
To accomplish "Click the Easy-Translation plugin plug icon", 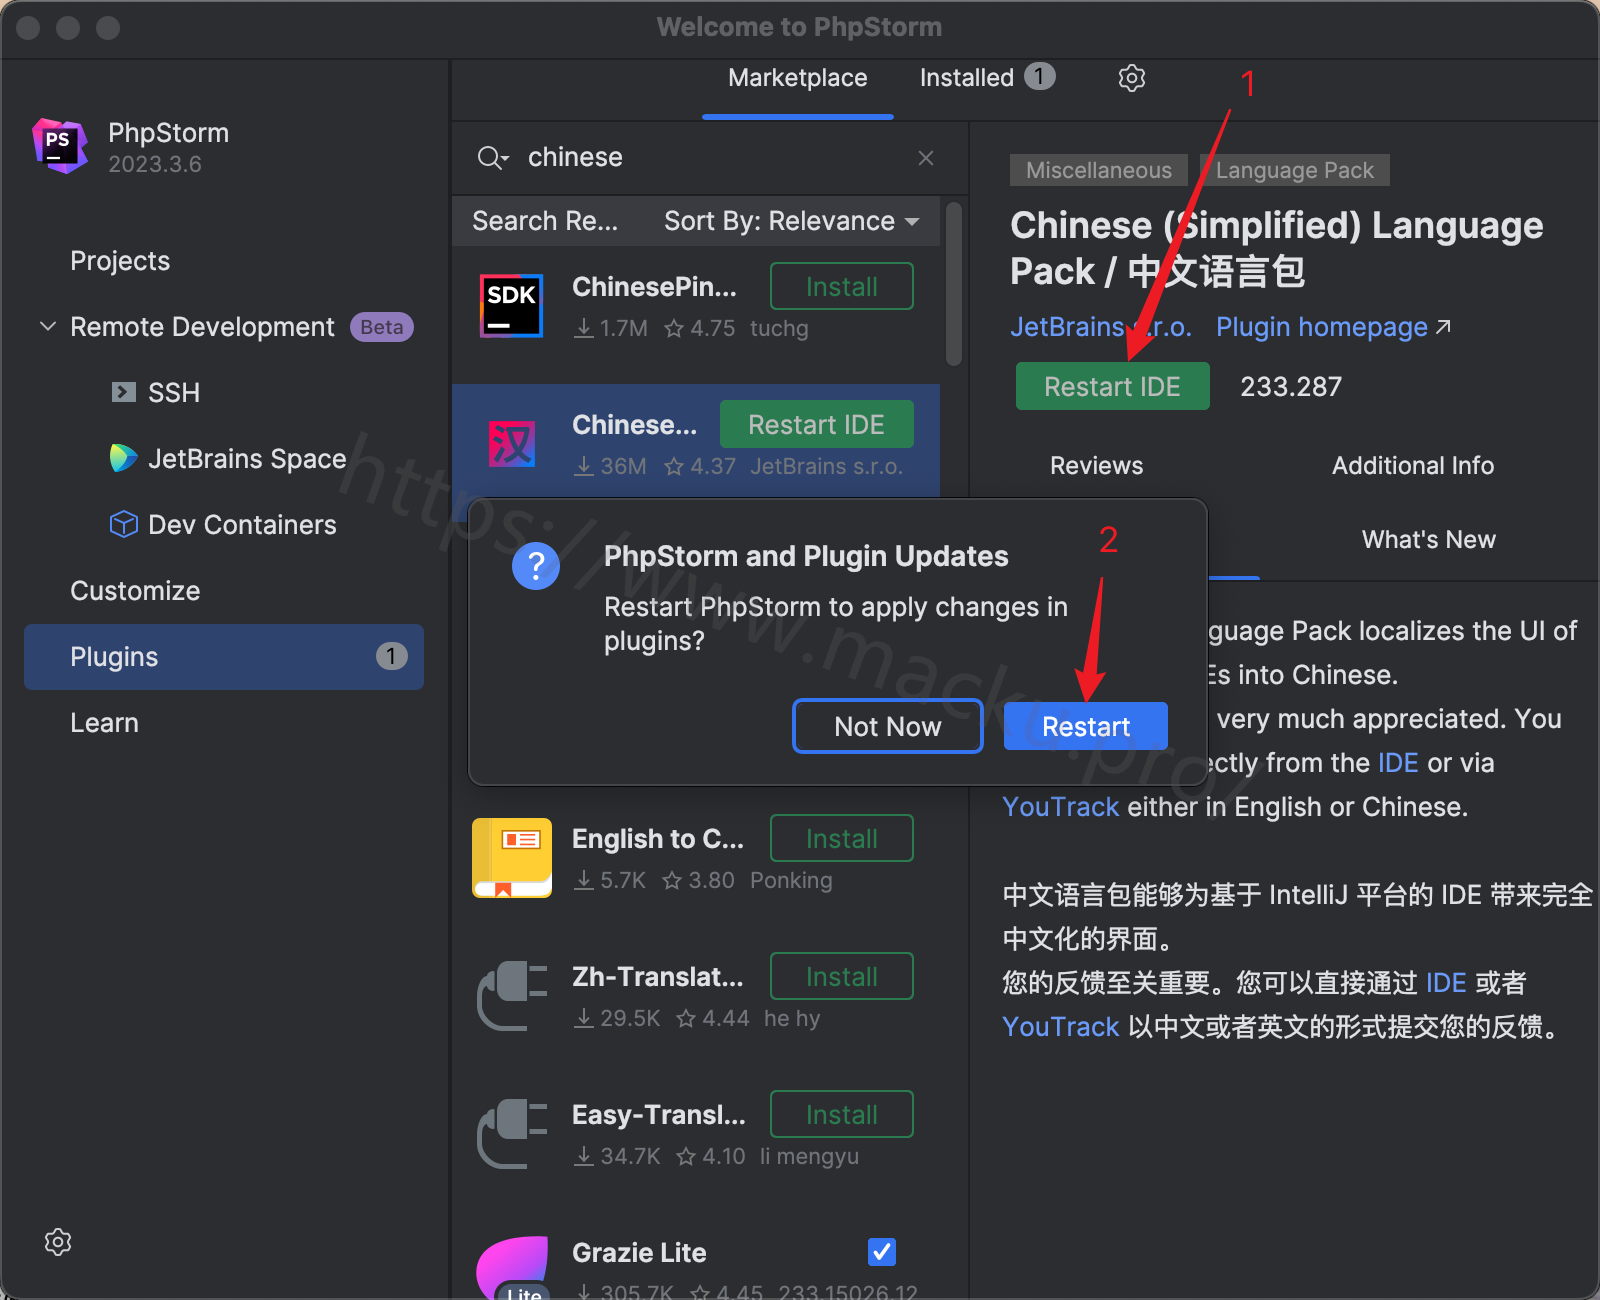I will pyautogui.click(x=511, y=1133).
